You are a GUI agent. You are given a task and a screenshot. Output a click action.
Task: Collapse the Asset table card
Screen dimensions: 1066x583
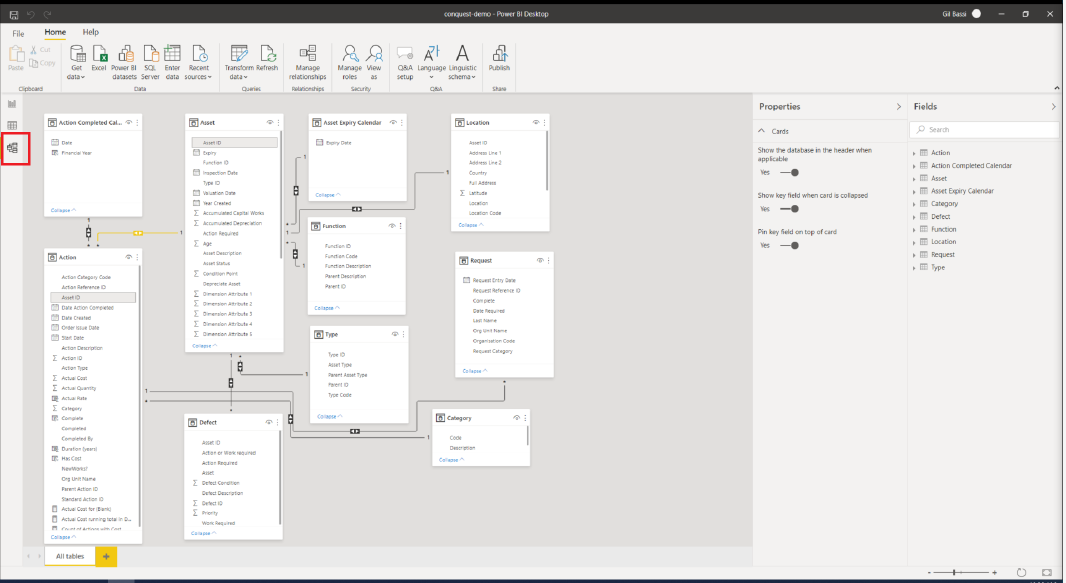click(205, 346)
